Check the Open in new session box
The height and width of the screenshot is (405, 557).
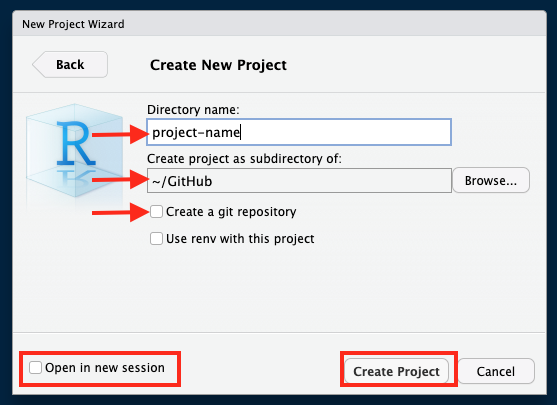pos(36,367)
